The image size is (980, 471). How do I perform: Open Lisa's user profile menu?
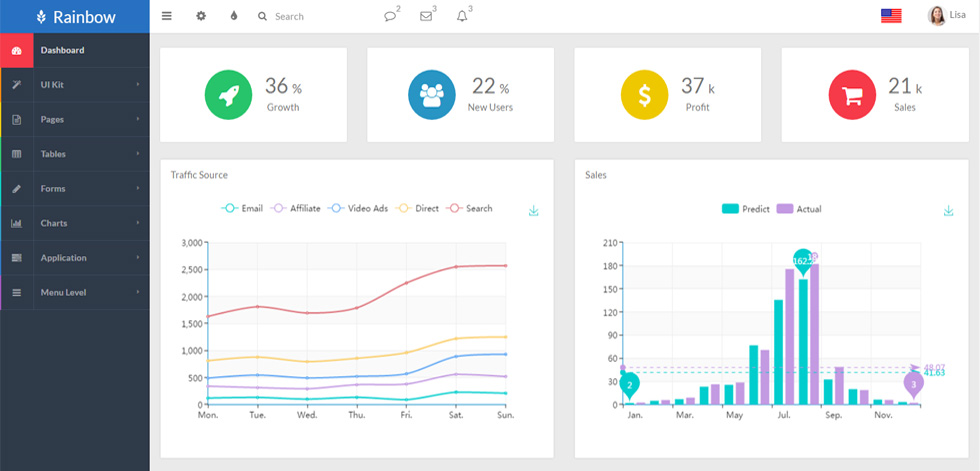pyautogui.click(x=946, y=16)
